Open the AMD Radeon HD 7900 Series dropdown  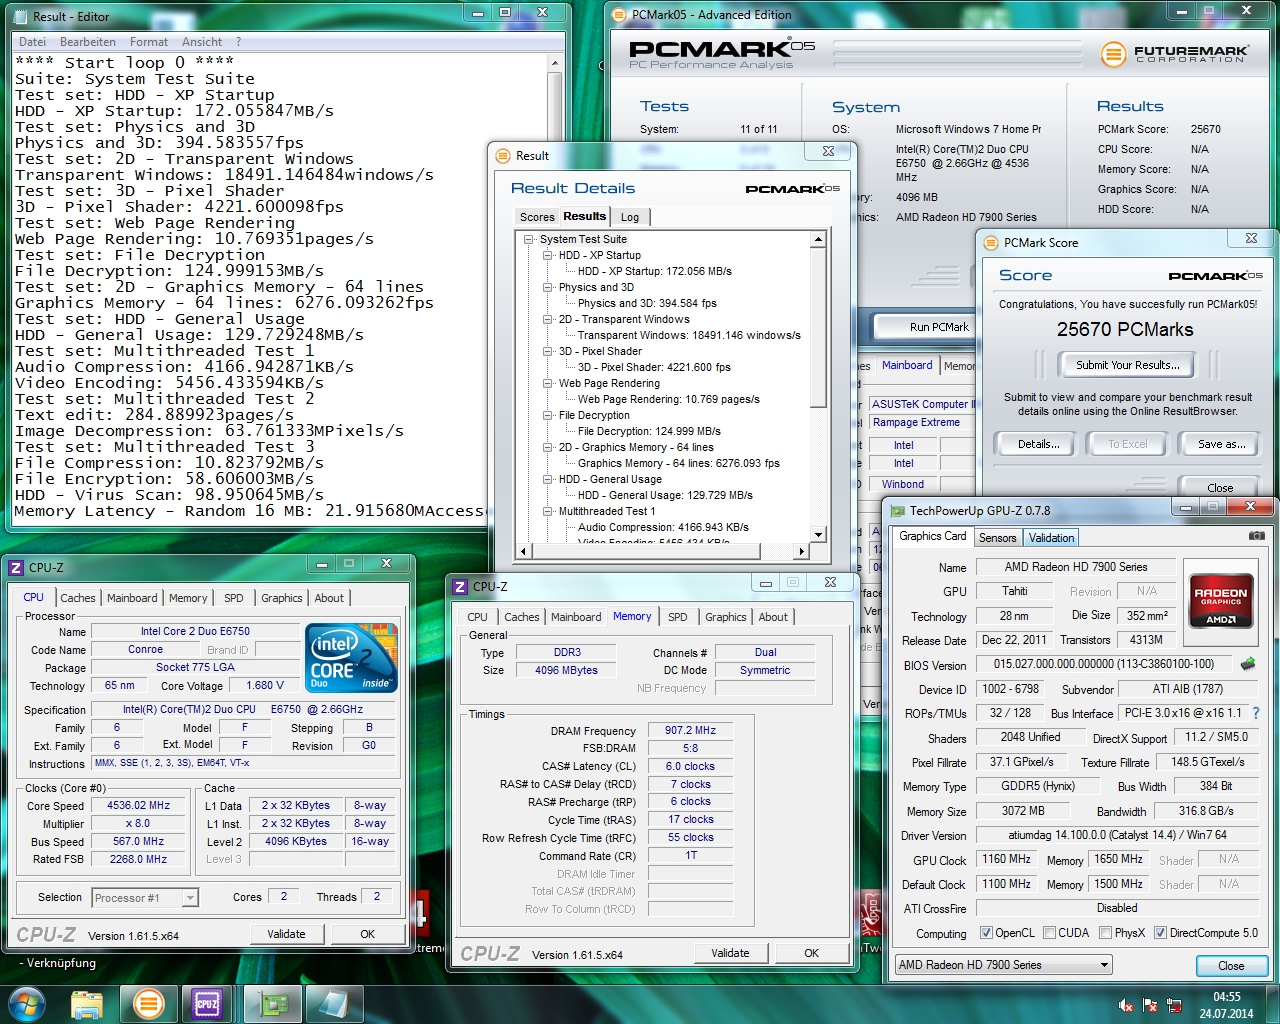[1003, 965]
